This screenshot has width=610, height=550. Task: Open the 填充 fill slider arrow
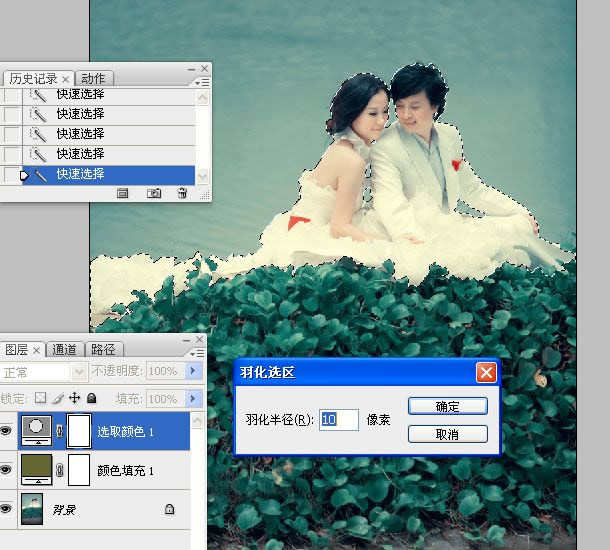[x=194, y=398]
